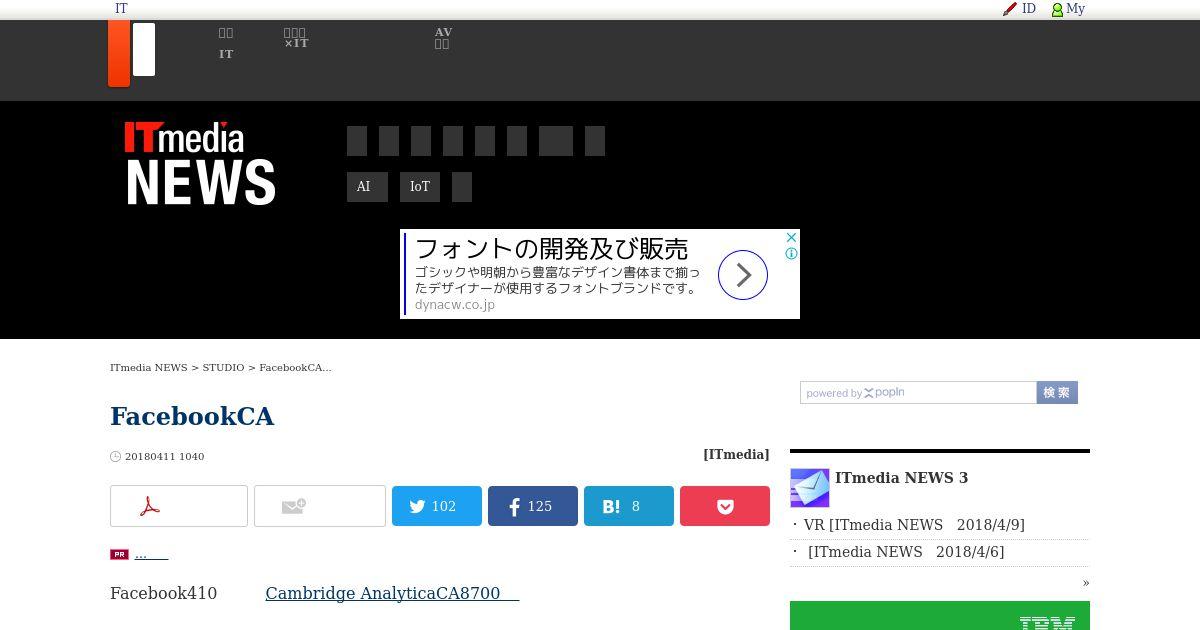The height and width of the screenshot is (630, 1200).
Task: Share on Facebook (125 shares)
Action: (533, 506)
